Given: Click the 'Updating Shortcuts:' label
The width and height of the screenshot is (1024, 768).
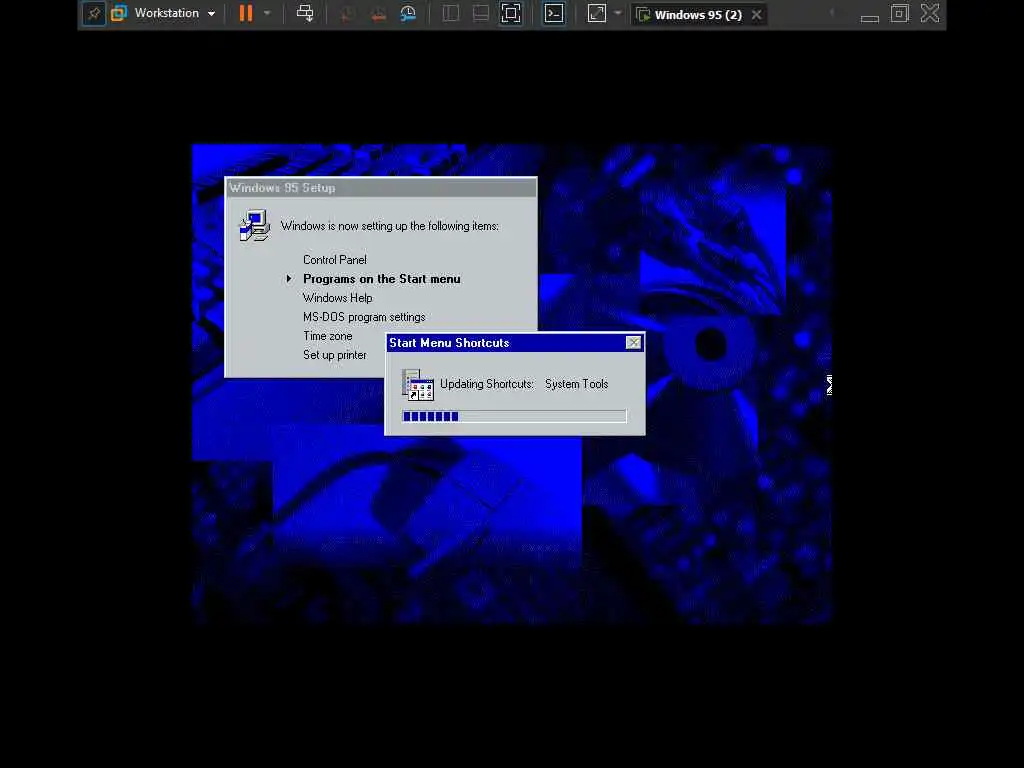Looking at the screenshot, I should click(487, 384).
